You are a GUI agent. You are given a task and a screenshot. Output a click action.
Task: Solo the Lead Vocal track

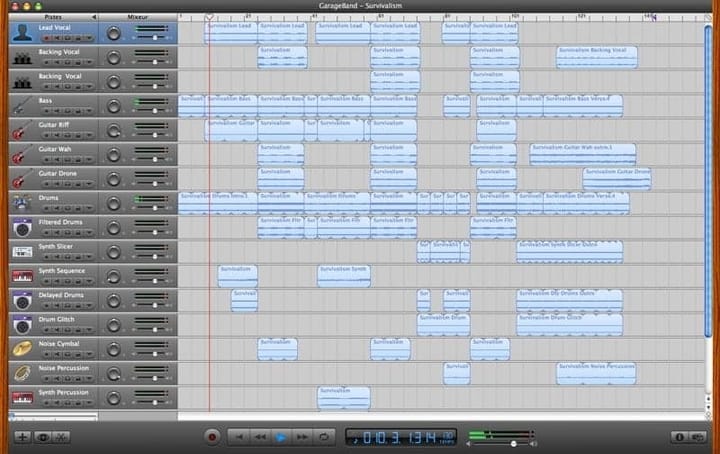tap(68, 39)
